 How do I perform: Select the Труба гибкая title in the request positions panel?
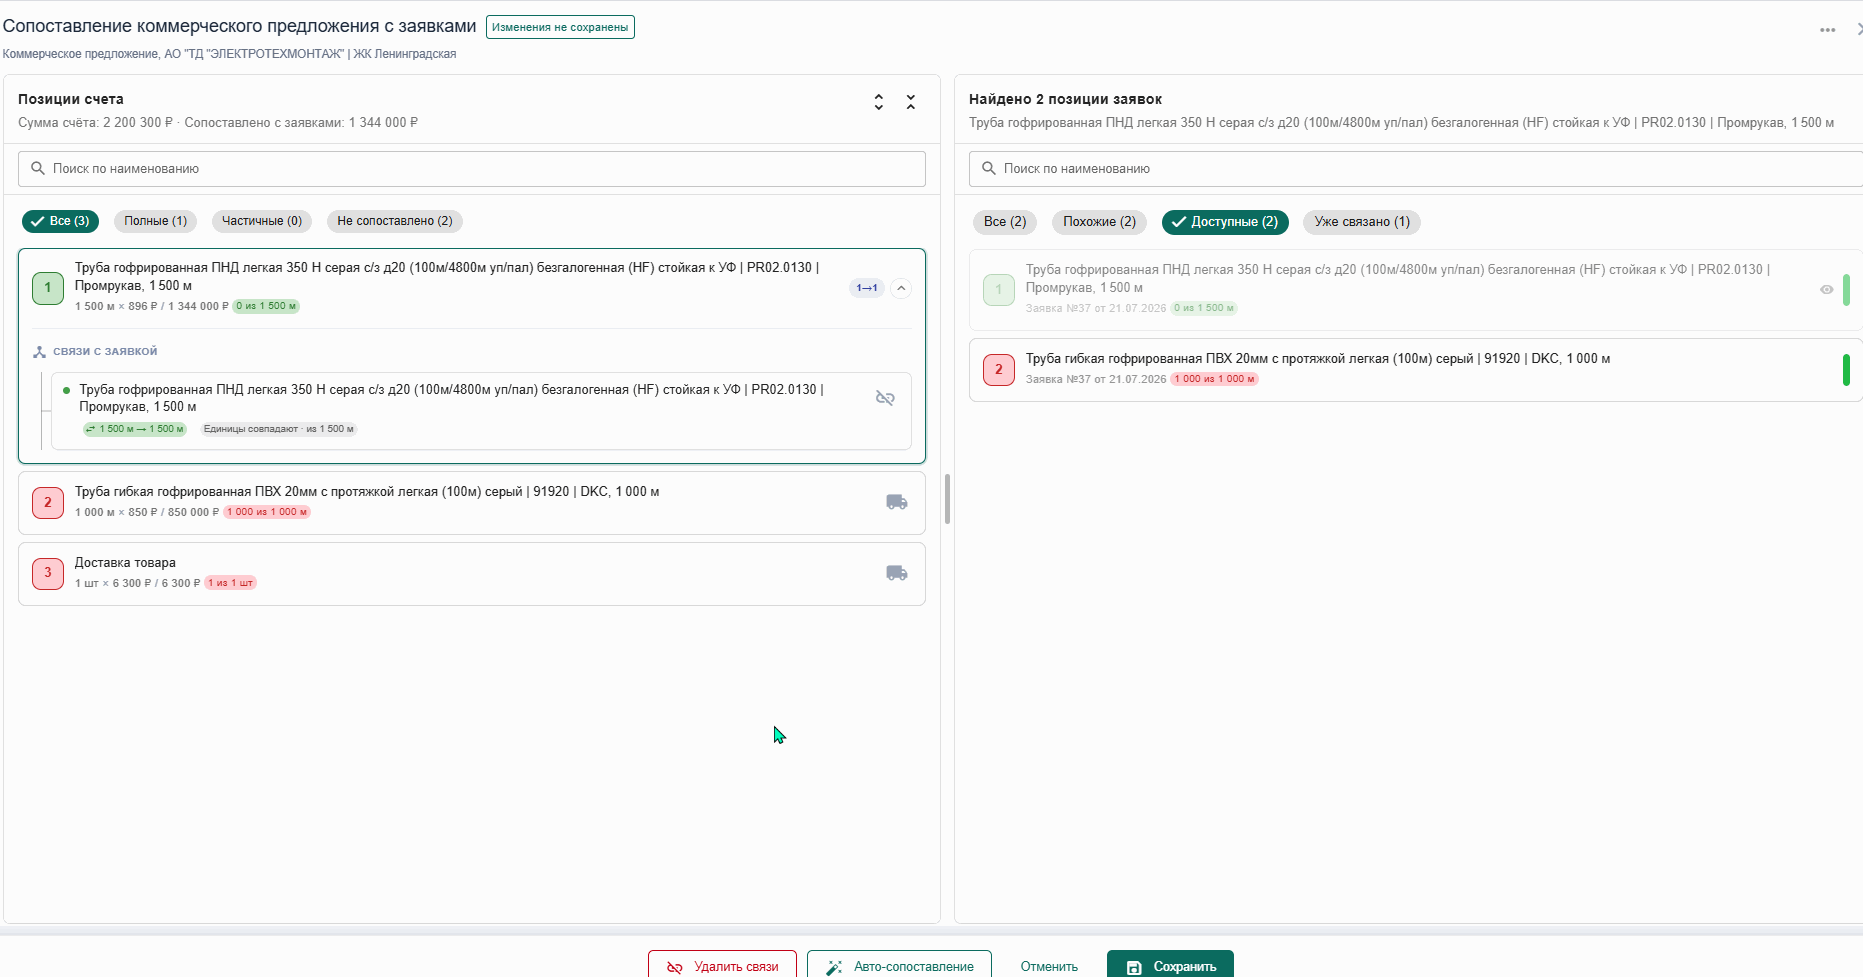coord(1318,359)
